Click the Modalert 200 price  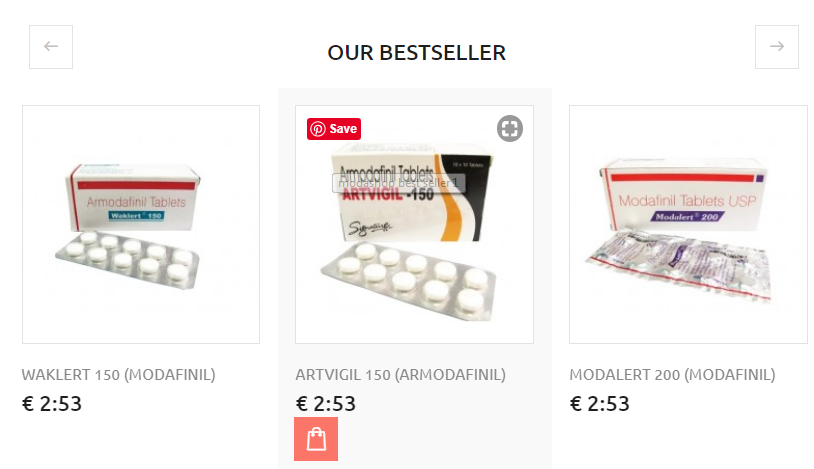tap(600, 404)
